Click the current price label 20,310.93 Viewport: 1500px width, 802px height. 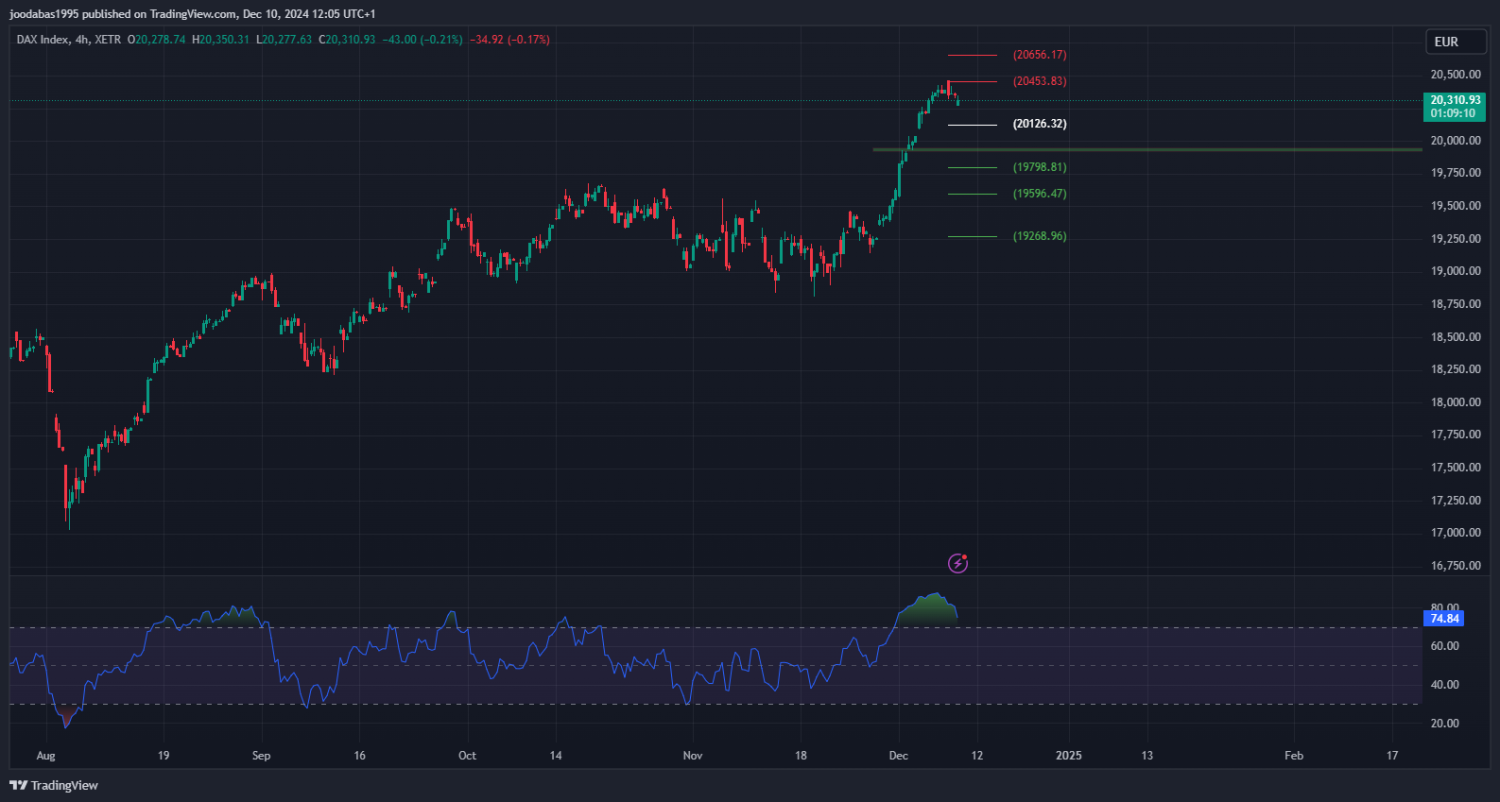click(x=1455, y=100)
